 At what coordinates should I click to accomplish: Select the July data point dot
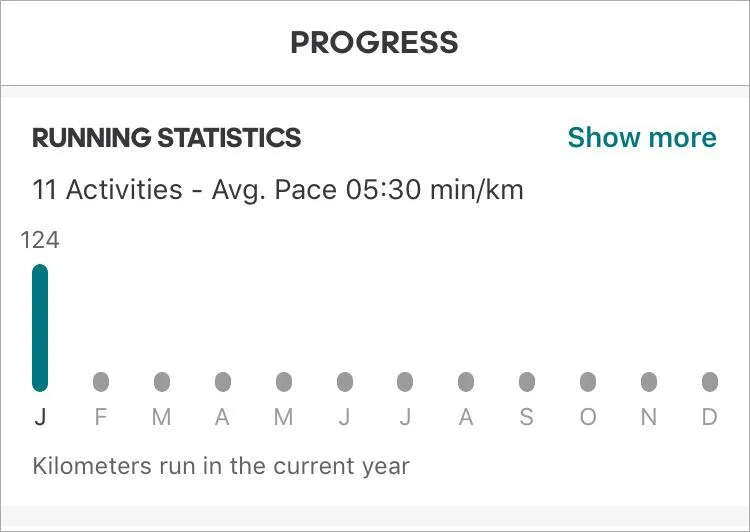(x=405, y=382)
